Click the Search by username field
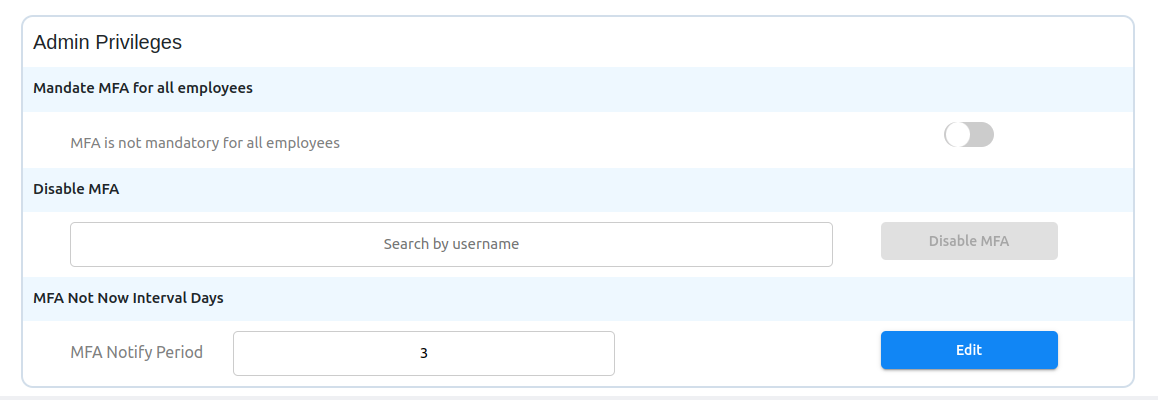This screenshot has width=1158, height=400. click(451, 244)
